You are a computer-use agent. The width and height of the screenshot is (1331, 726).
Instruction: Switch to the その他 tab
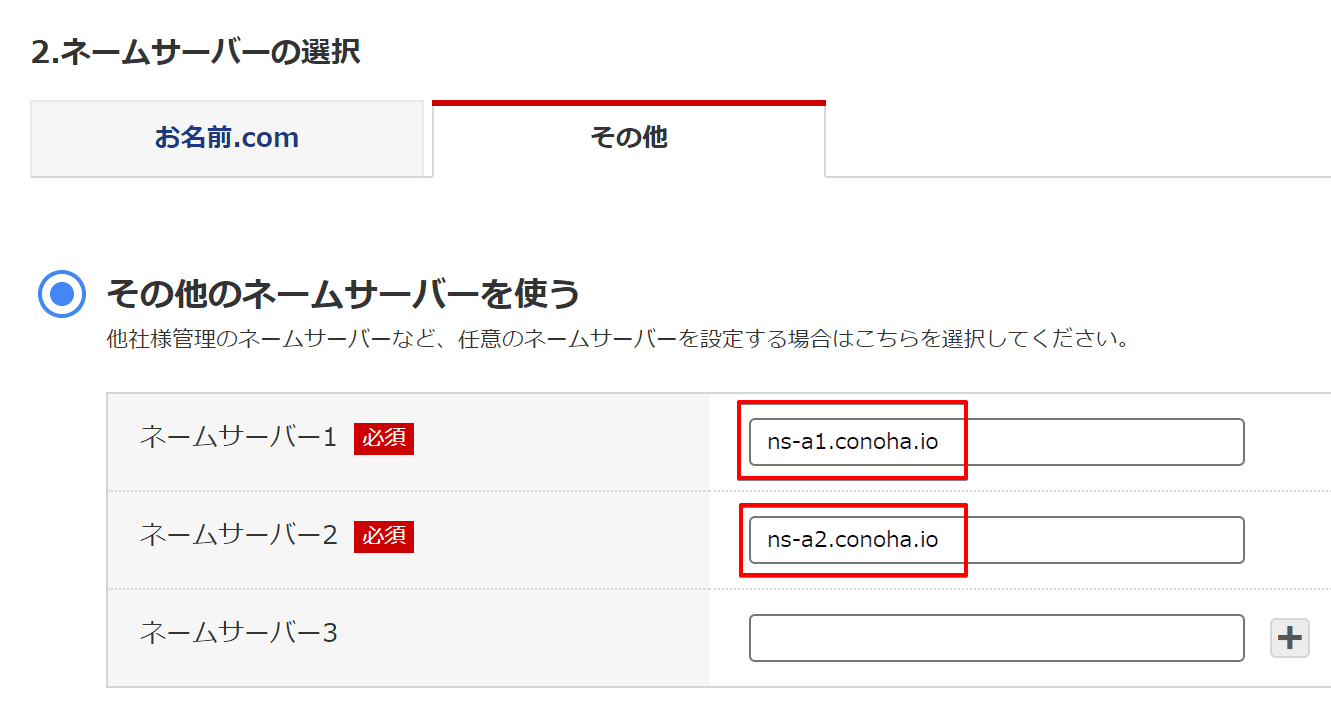[628, 138]
